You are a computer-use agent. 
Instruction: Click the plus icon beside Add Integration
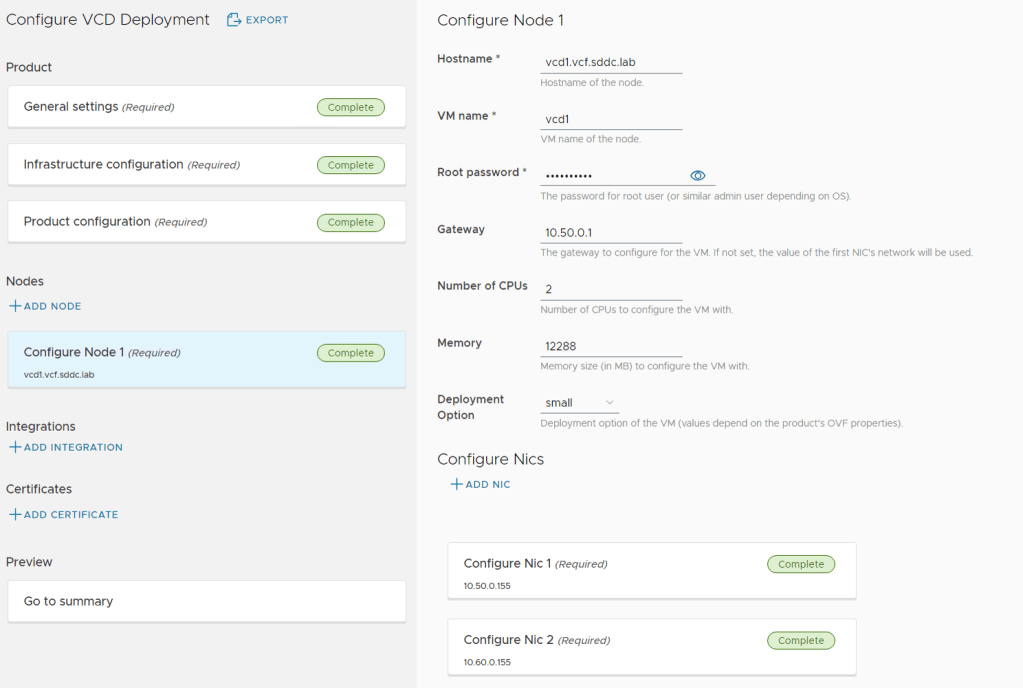pyautogui.click(x=15, y=447)
